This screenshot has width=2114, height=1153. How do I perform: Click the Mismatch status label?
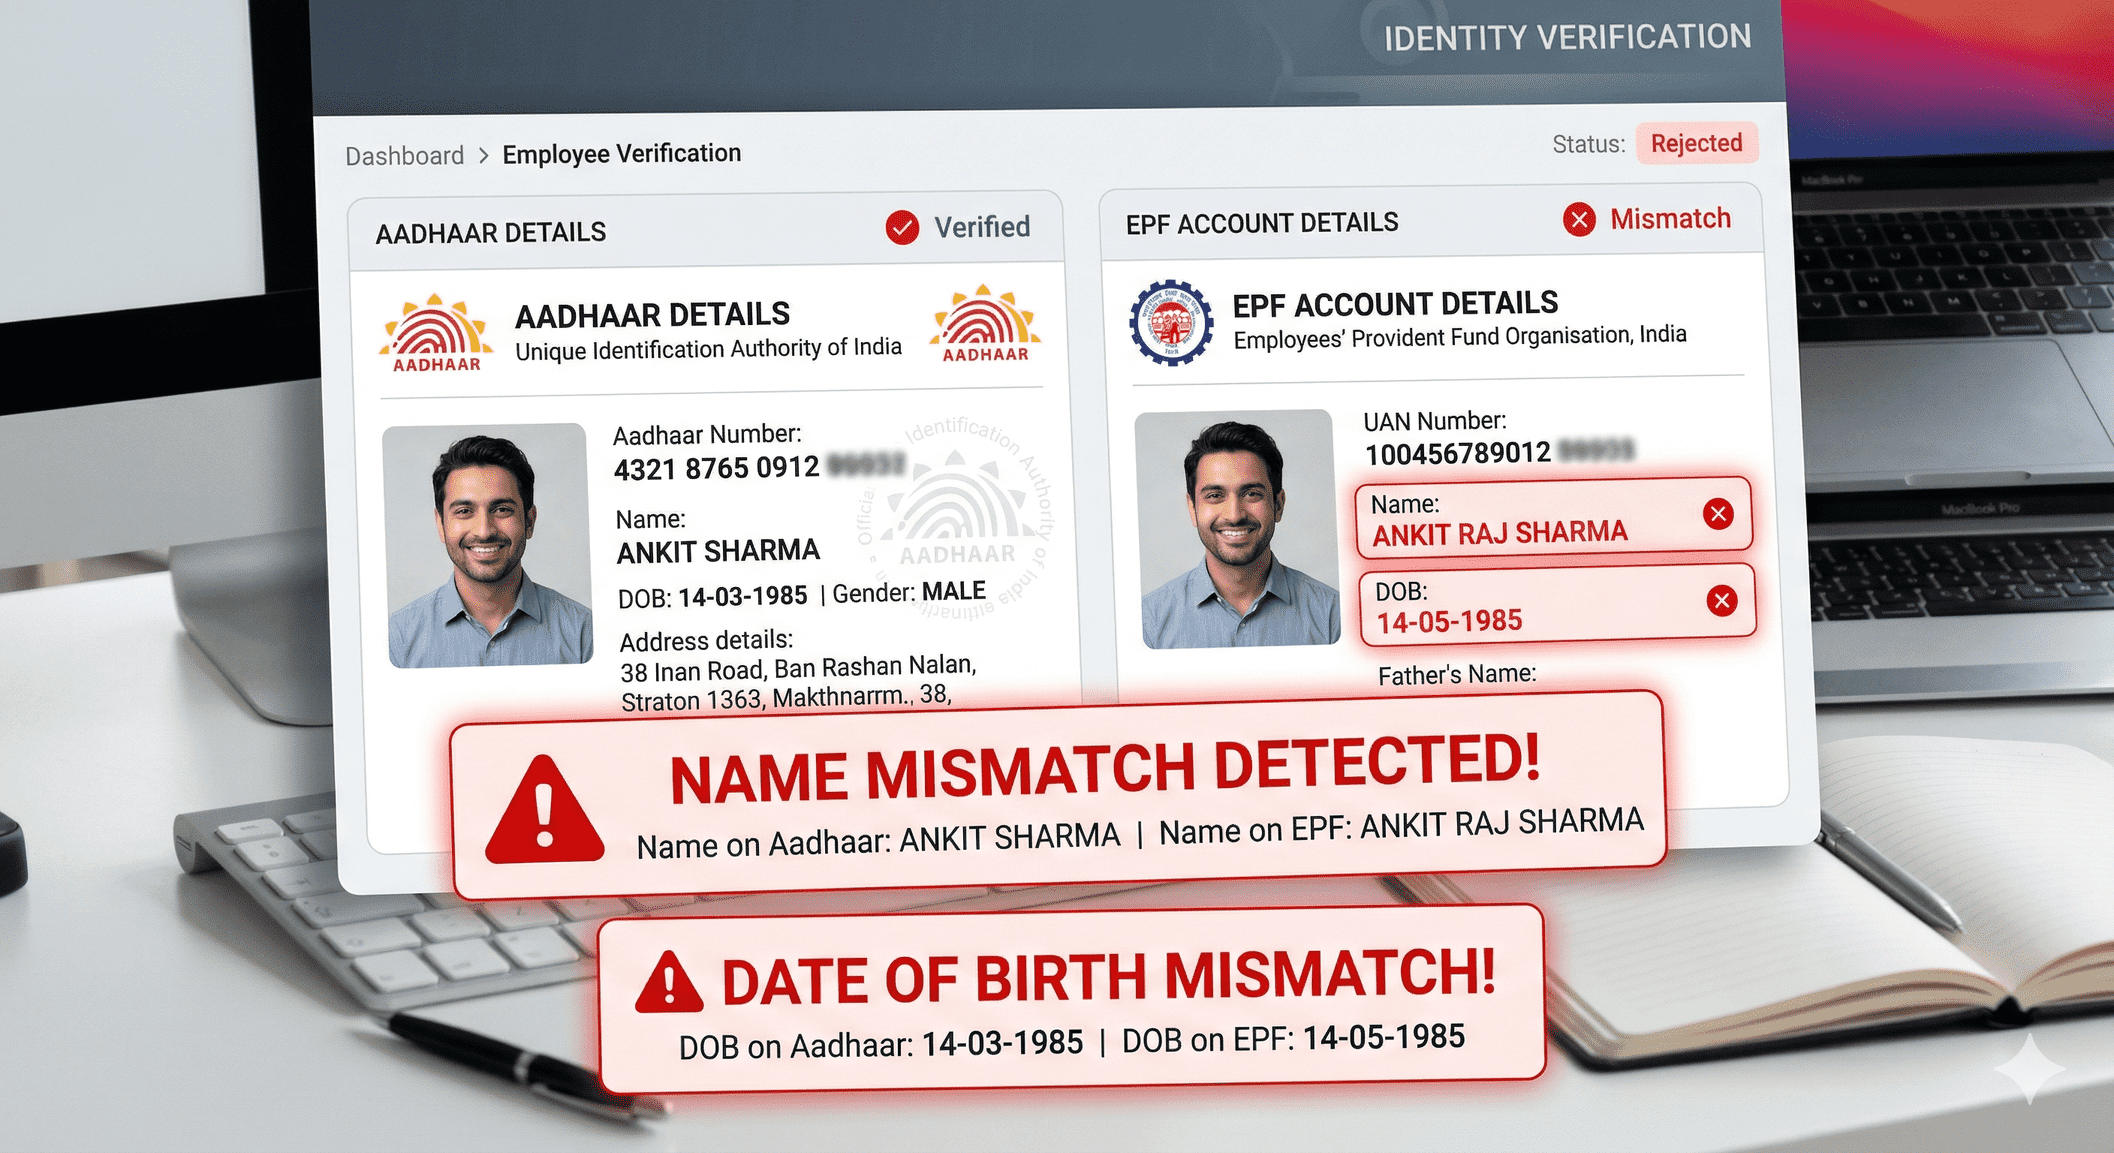click(1670, 219)
